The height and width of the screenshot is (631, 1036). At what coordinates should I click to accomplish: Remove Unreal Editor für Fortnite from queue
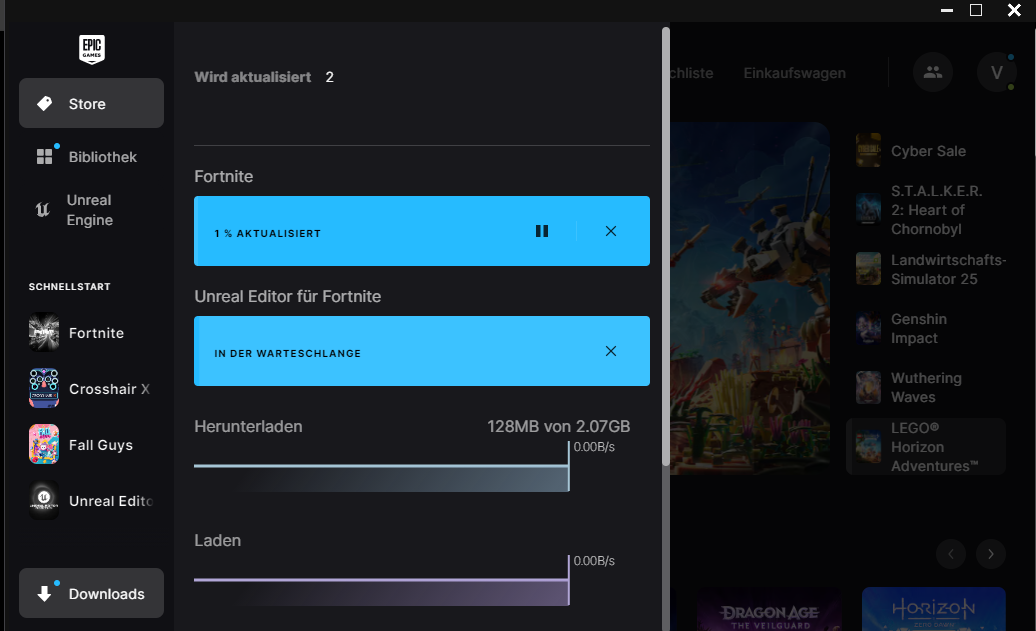pyautogui.click(x=611, y=351)
